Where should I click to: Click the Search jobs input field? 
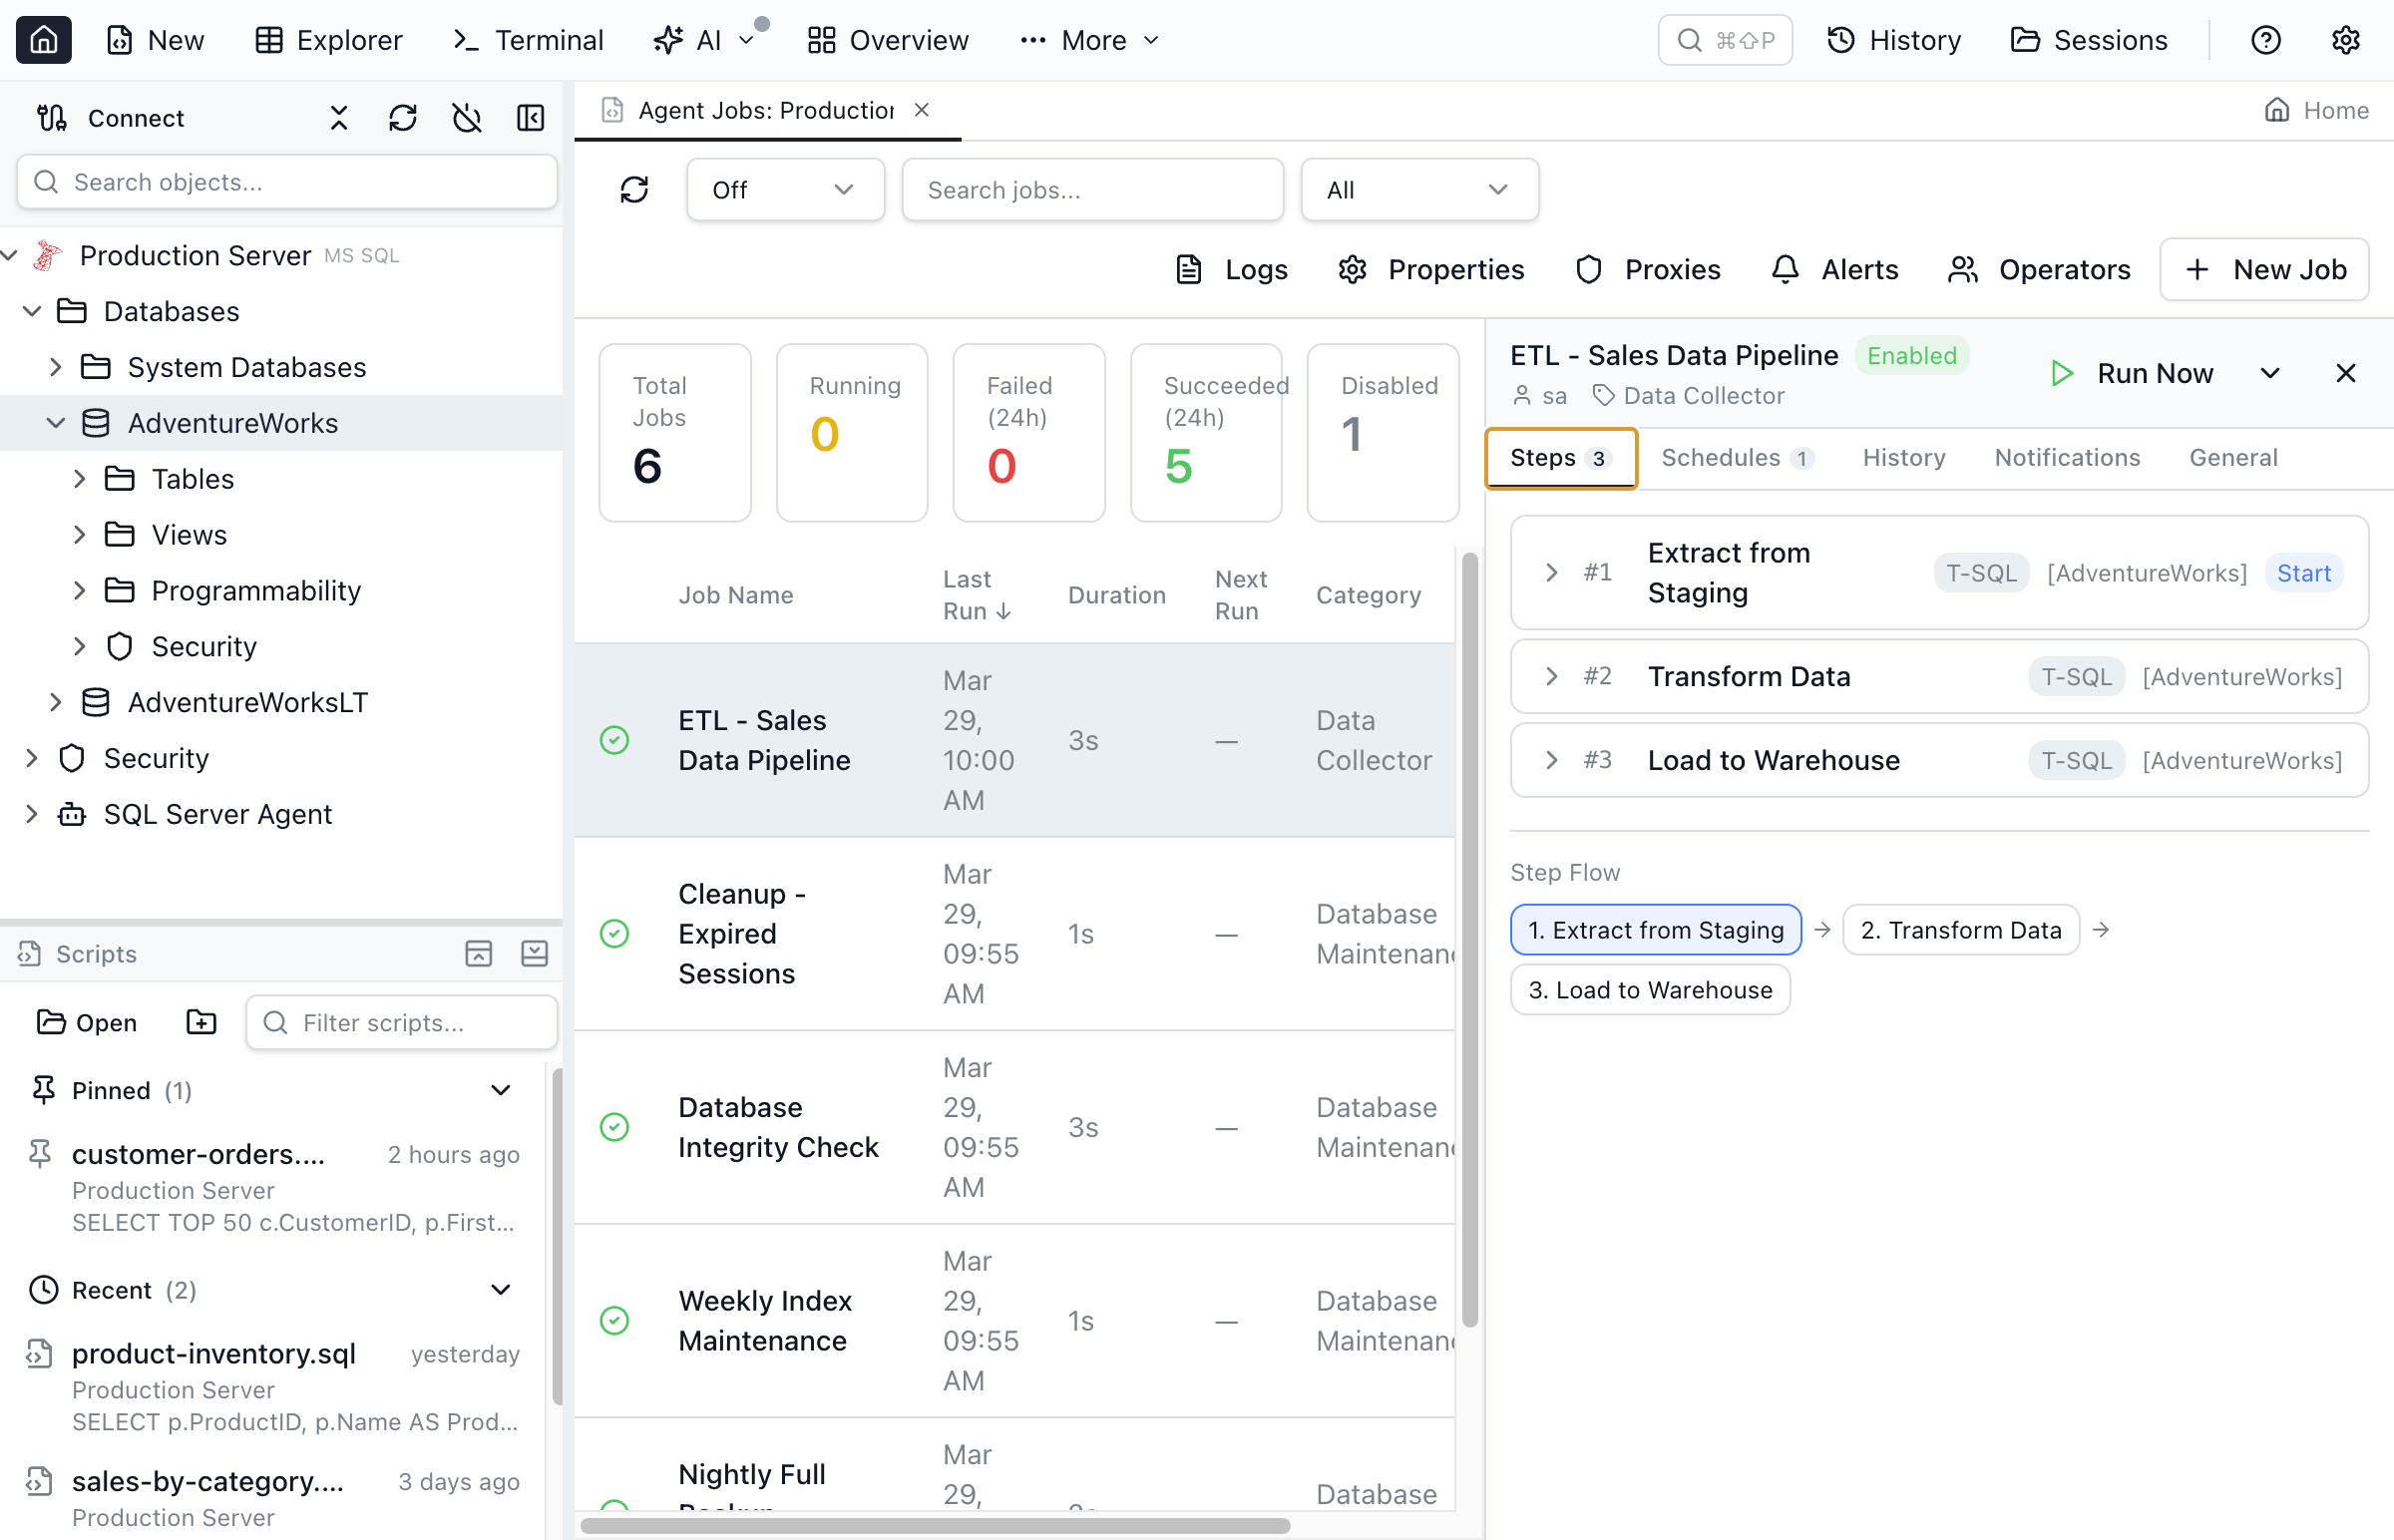click(1092, 189)
